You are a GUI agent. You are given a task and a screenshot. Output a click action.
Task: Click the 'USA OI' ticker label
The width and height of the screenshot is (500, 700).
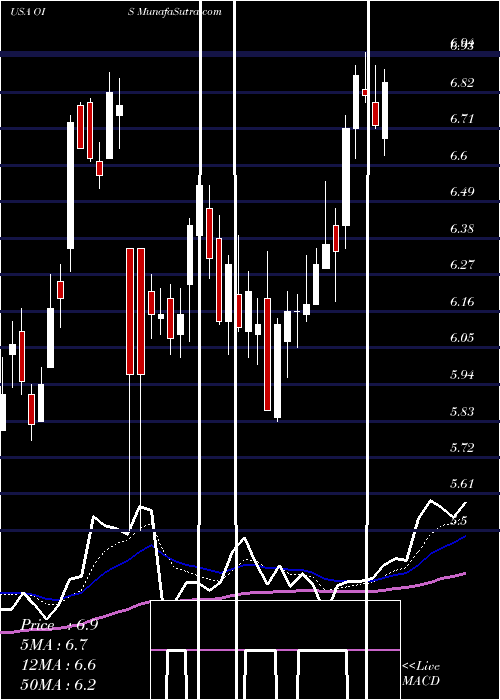(x=26, y=12)
